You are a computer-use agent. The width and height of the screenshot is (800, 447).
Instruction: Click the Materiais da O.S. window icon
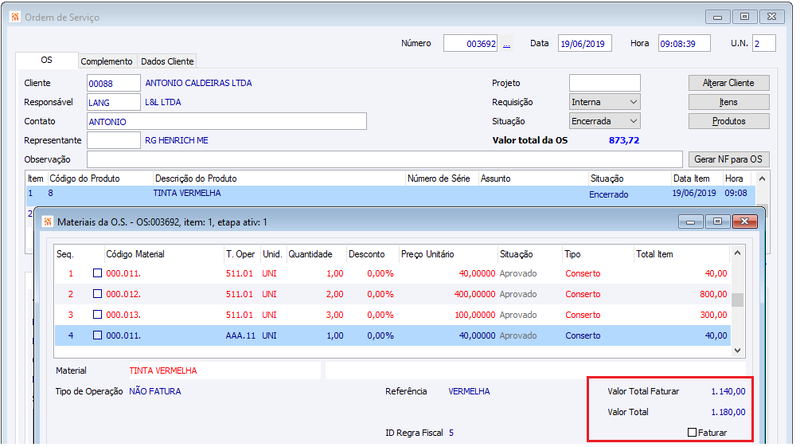pos(47,221)
